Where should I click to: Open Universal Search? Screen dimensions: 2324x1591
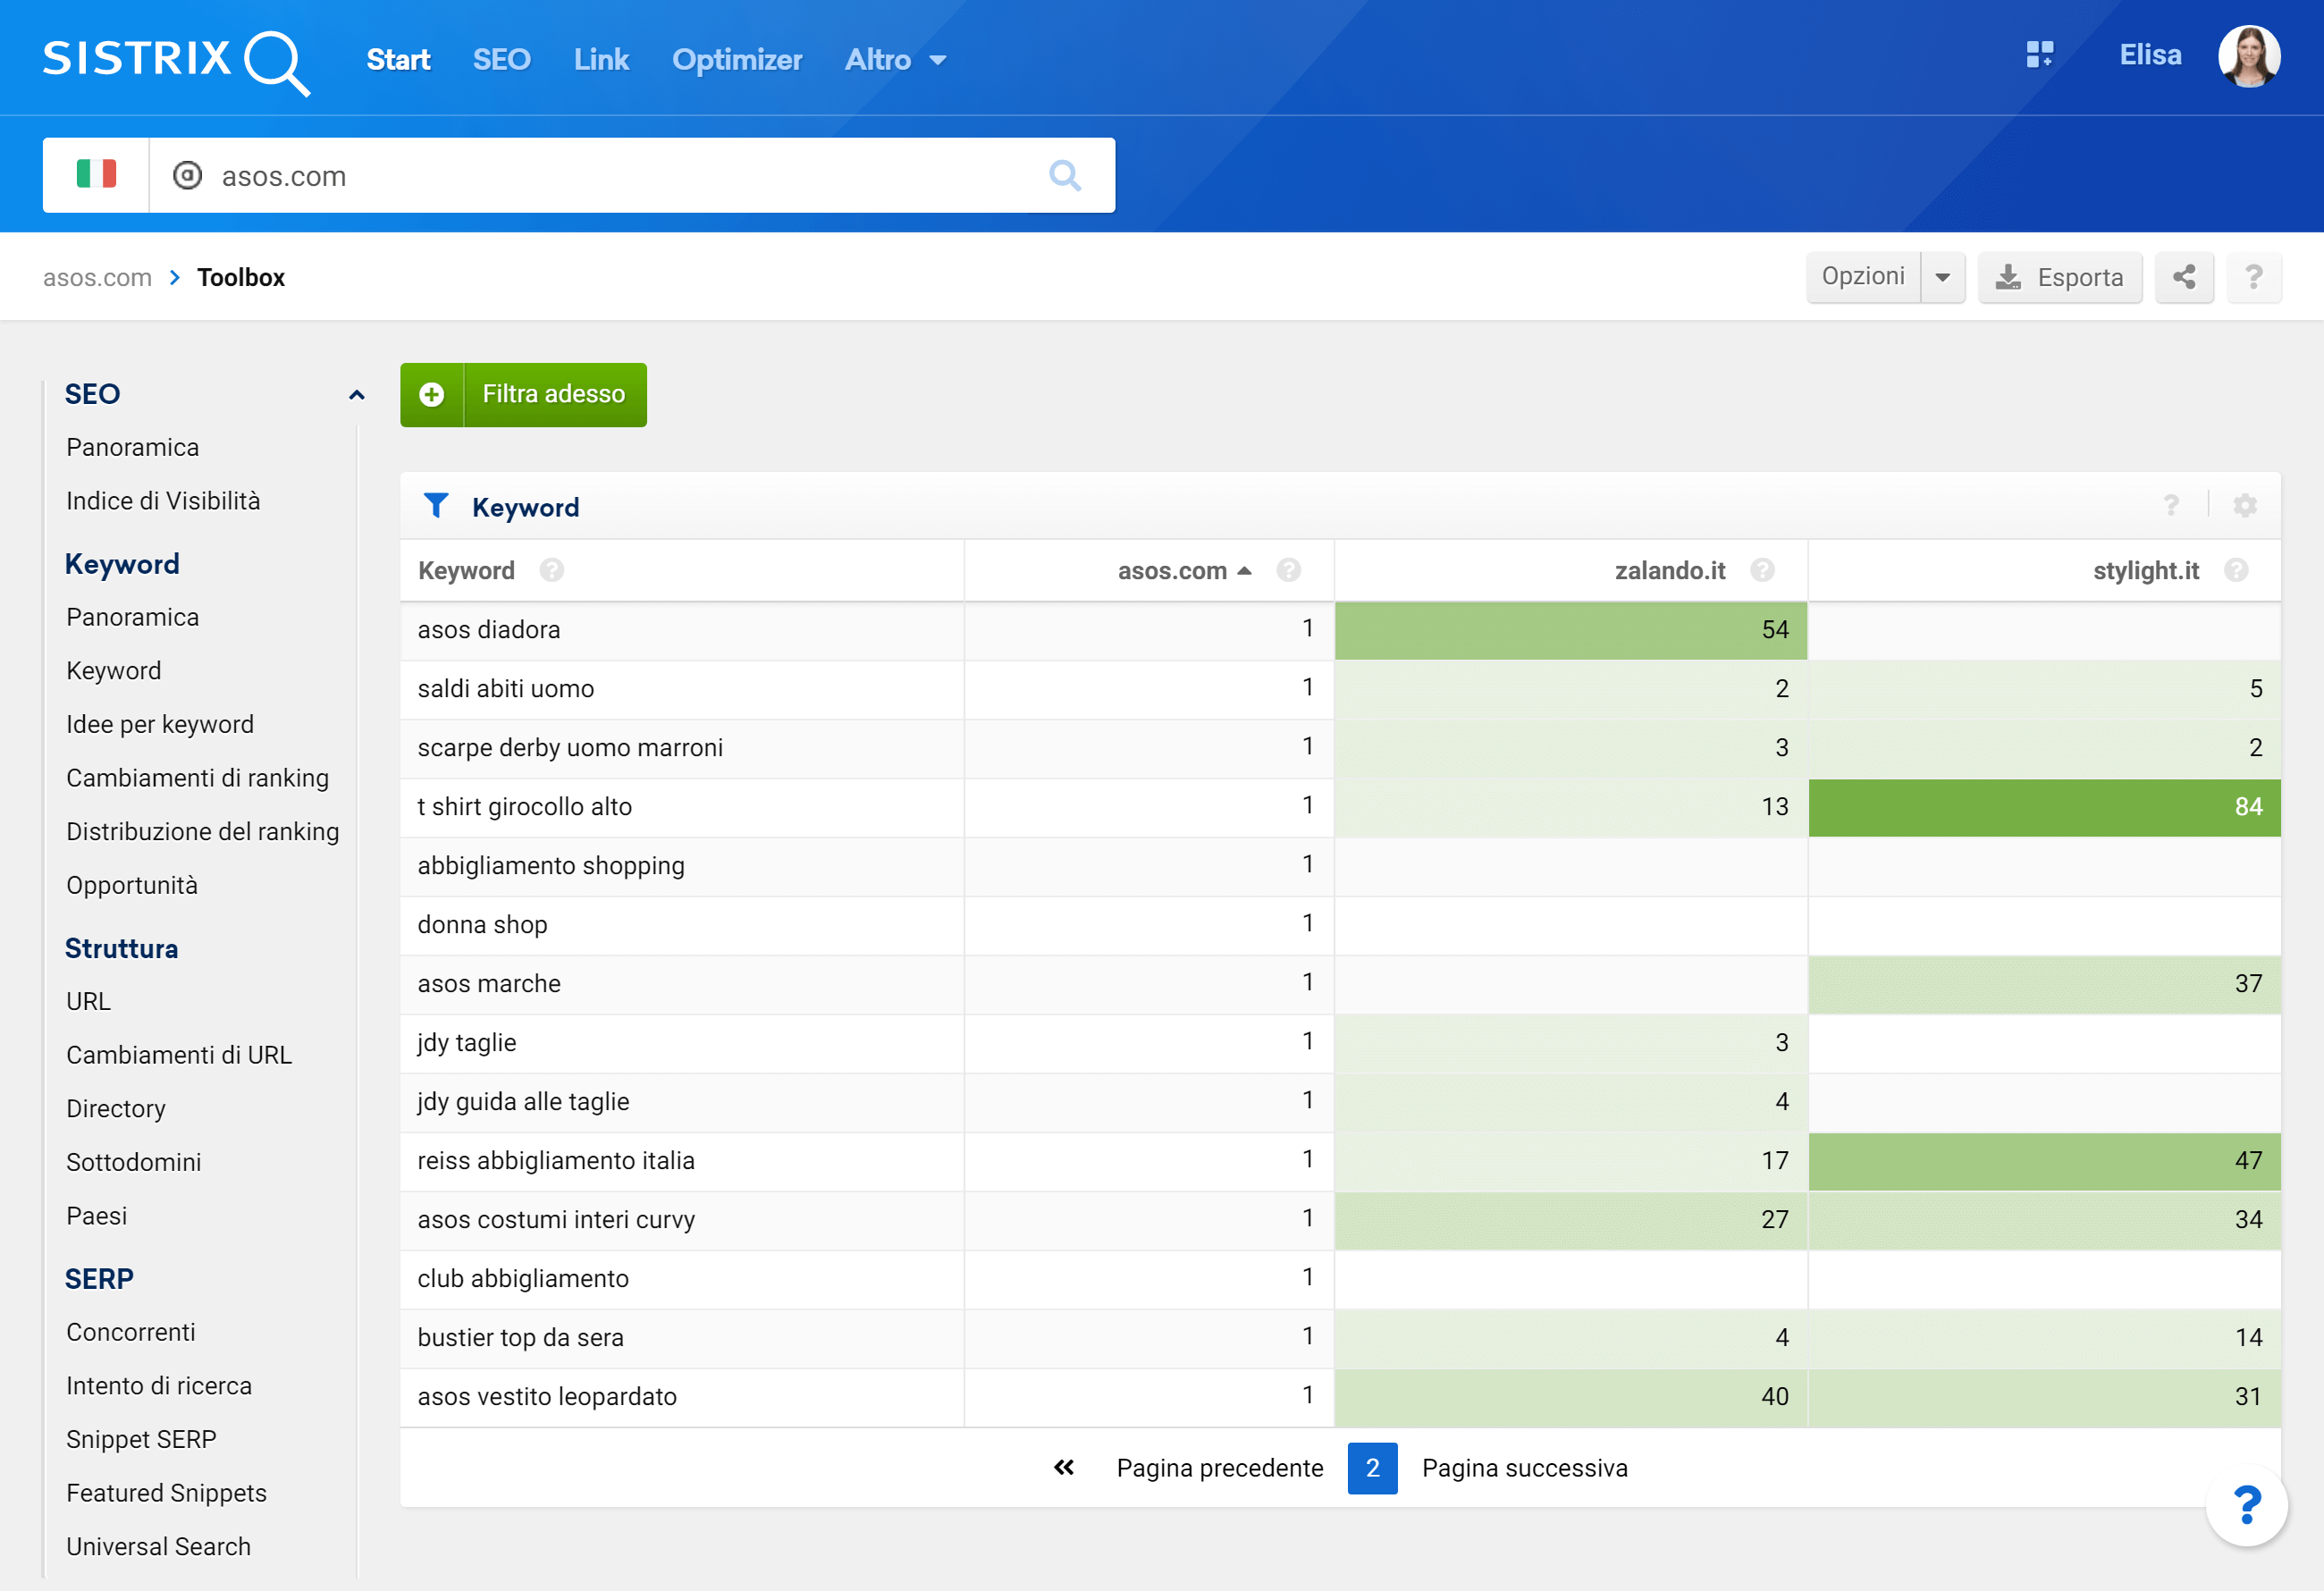(159, 1546)
